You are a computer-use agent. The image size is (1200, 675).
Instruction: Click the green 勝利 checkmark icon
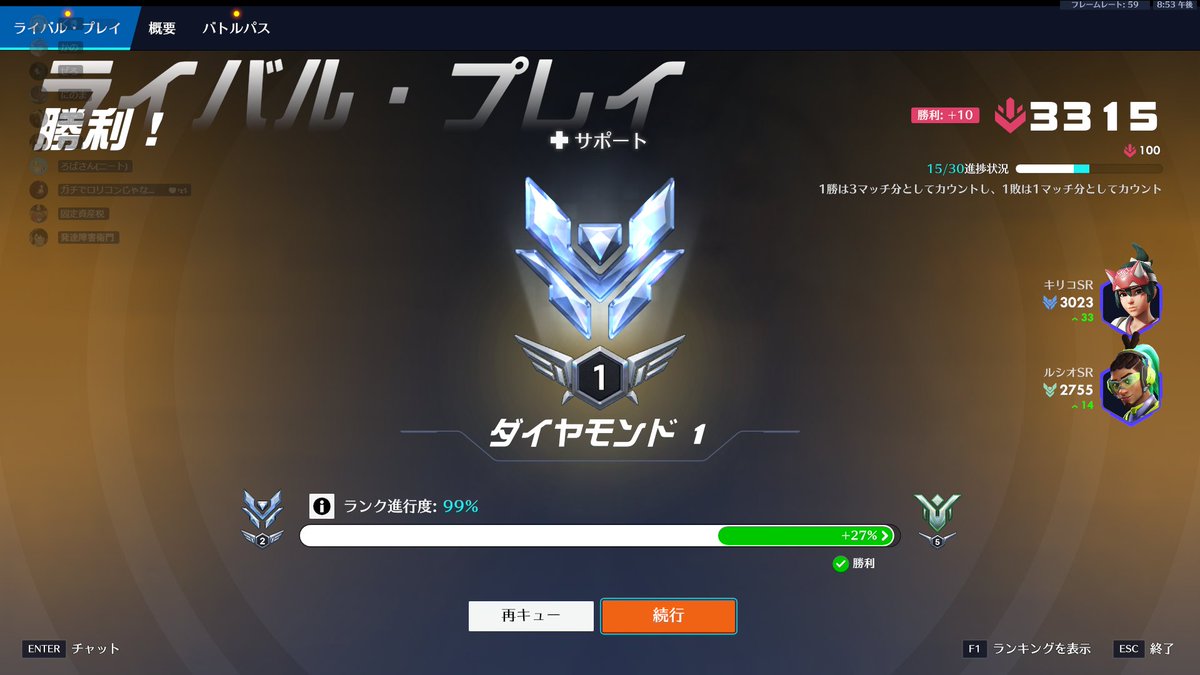point(840,564)
